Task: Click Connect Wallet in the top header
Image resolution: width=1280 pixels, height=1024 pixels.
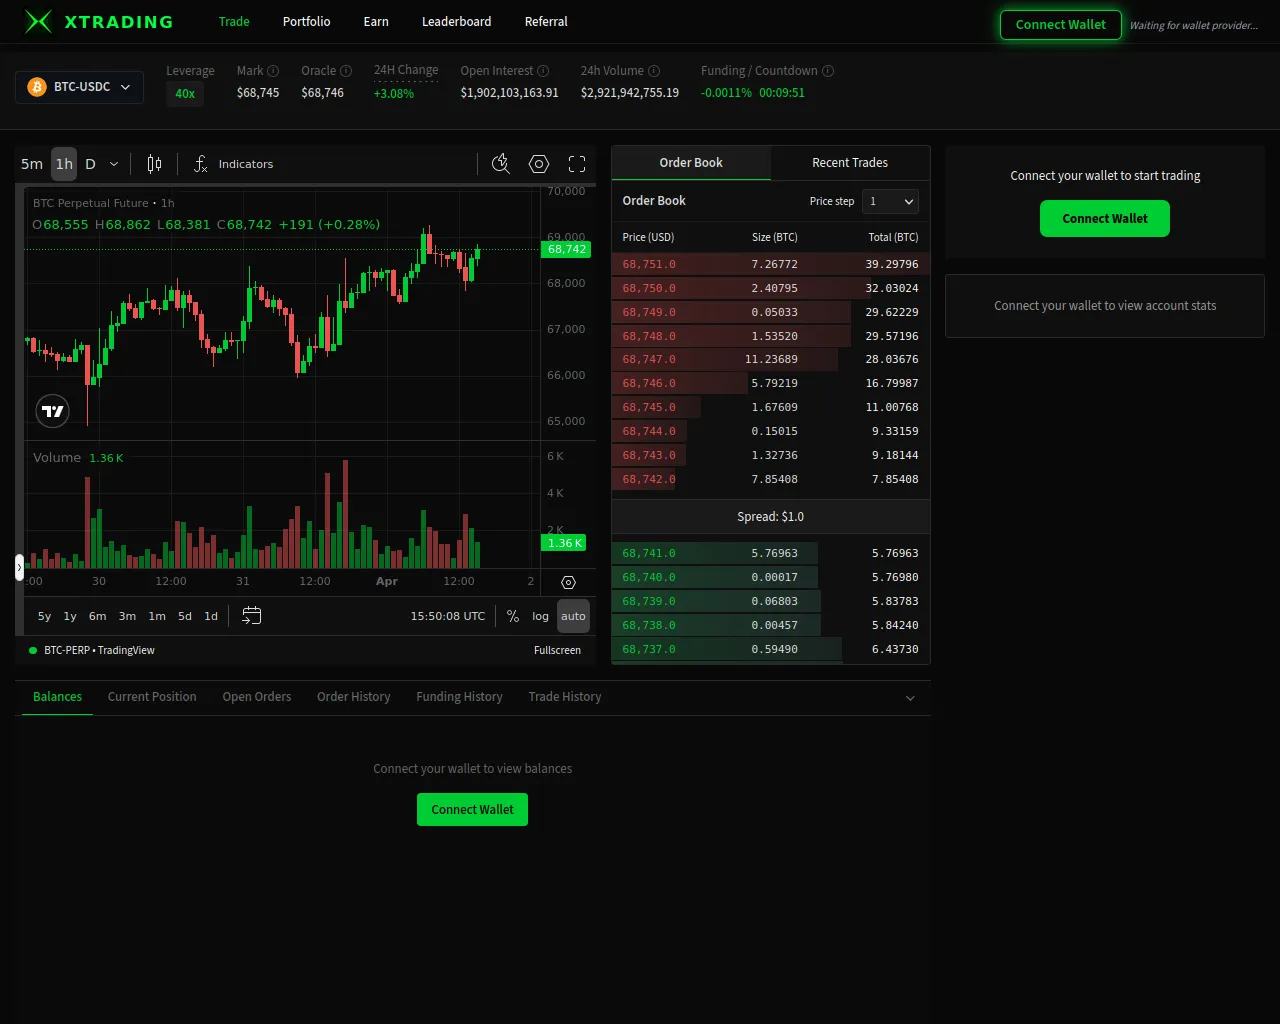Action: point(1060,25)
